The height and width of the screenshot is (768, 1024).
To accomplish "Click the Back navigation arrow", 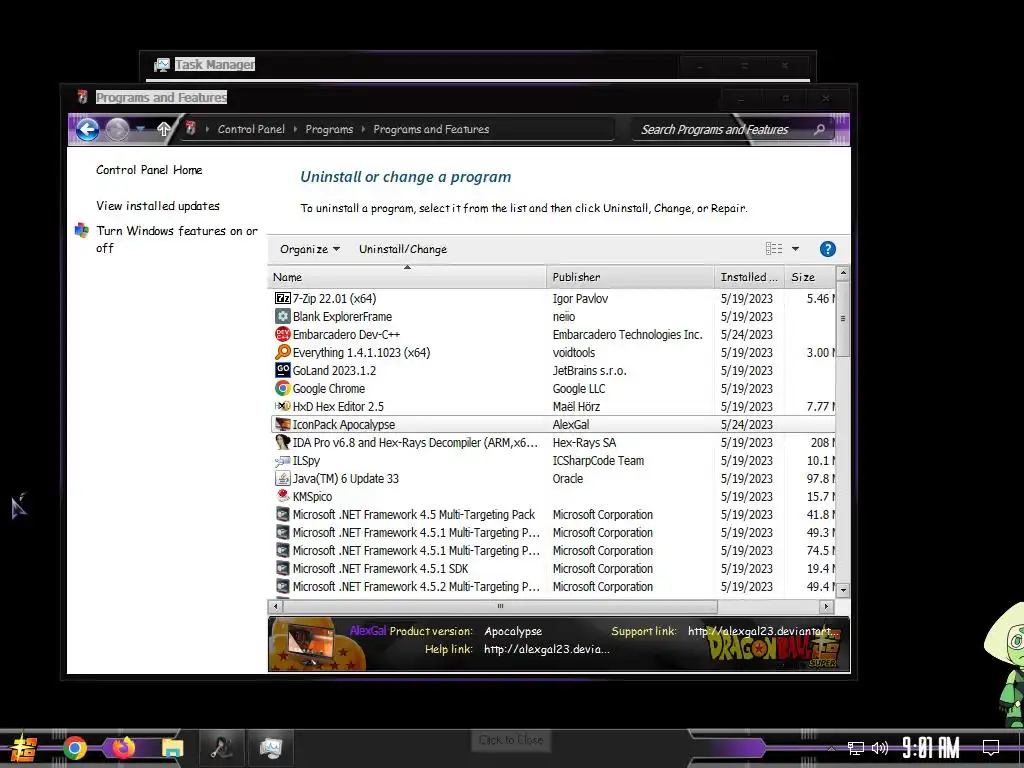I will (x=88, y=129).
